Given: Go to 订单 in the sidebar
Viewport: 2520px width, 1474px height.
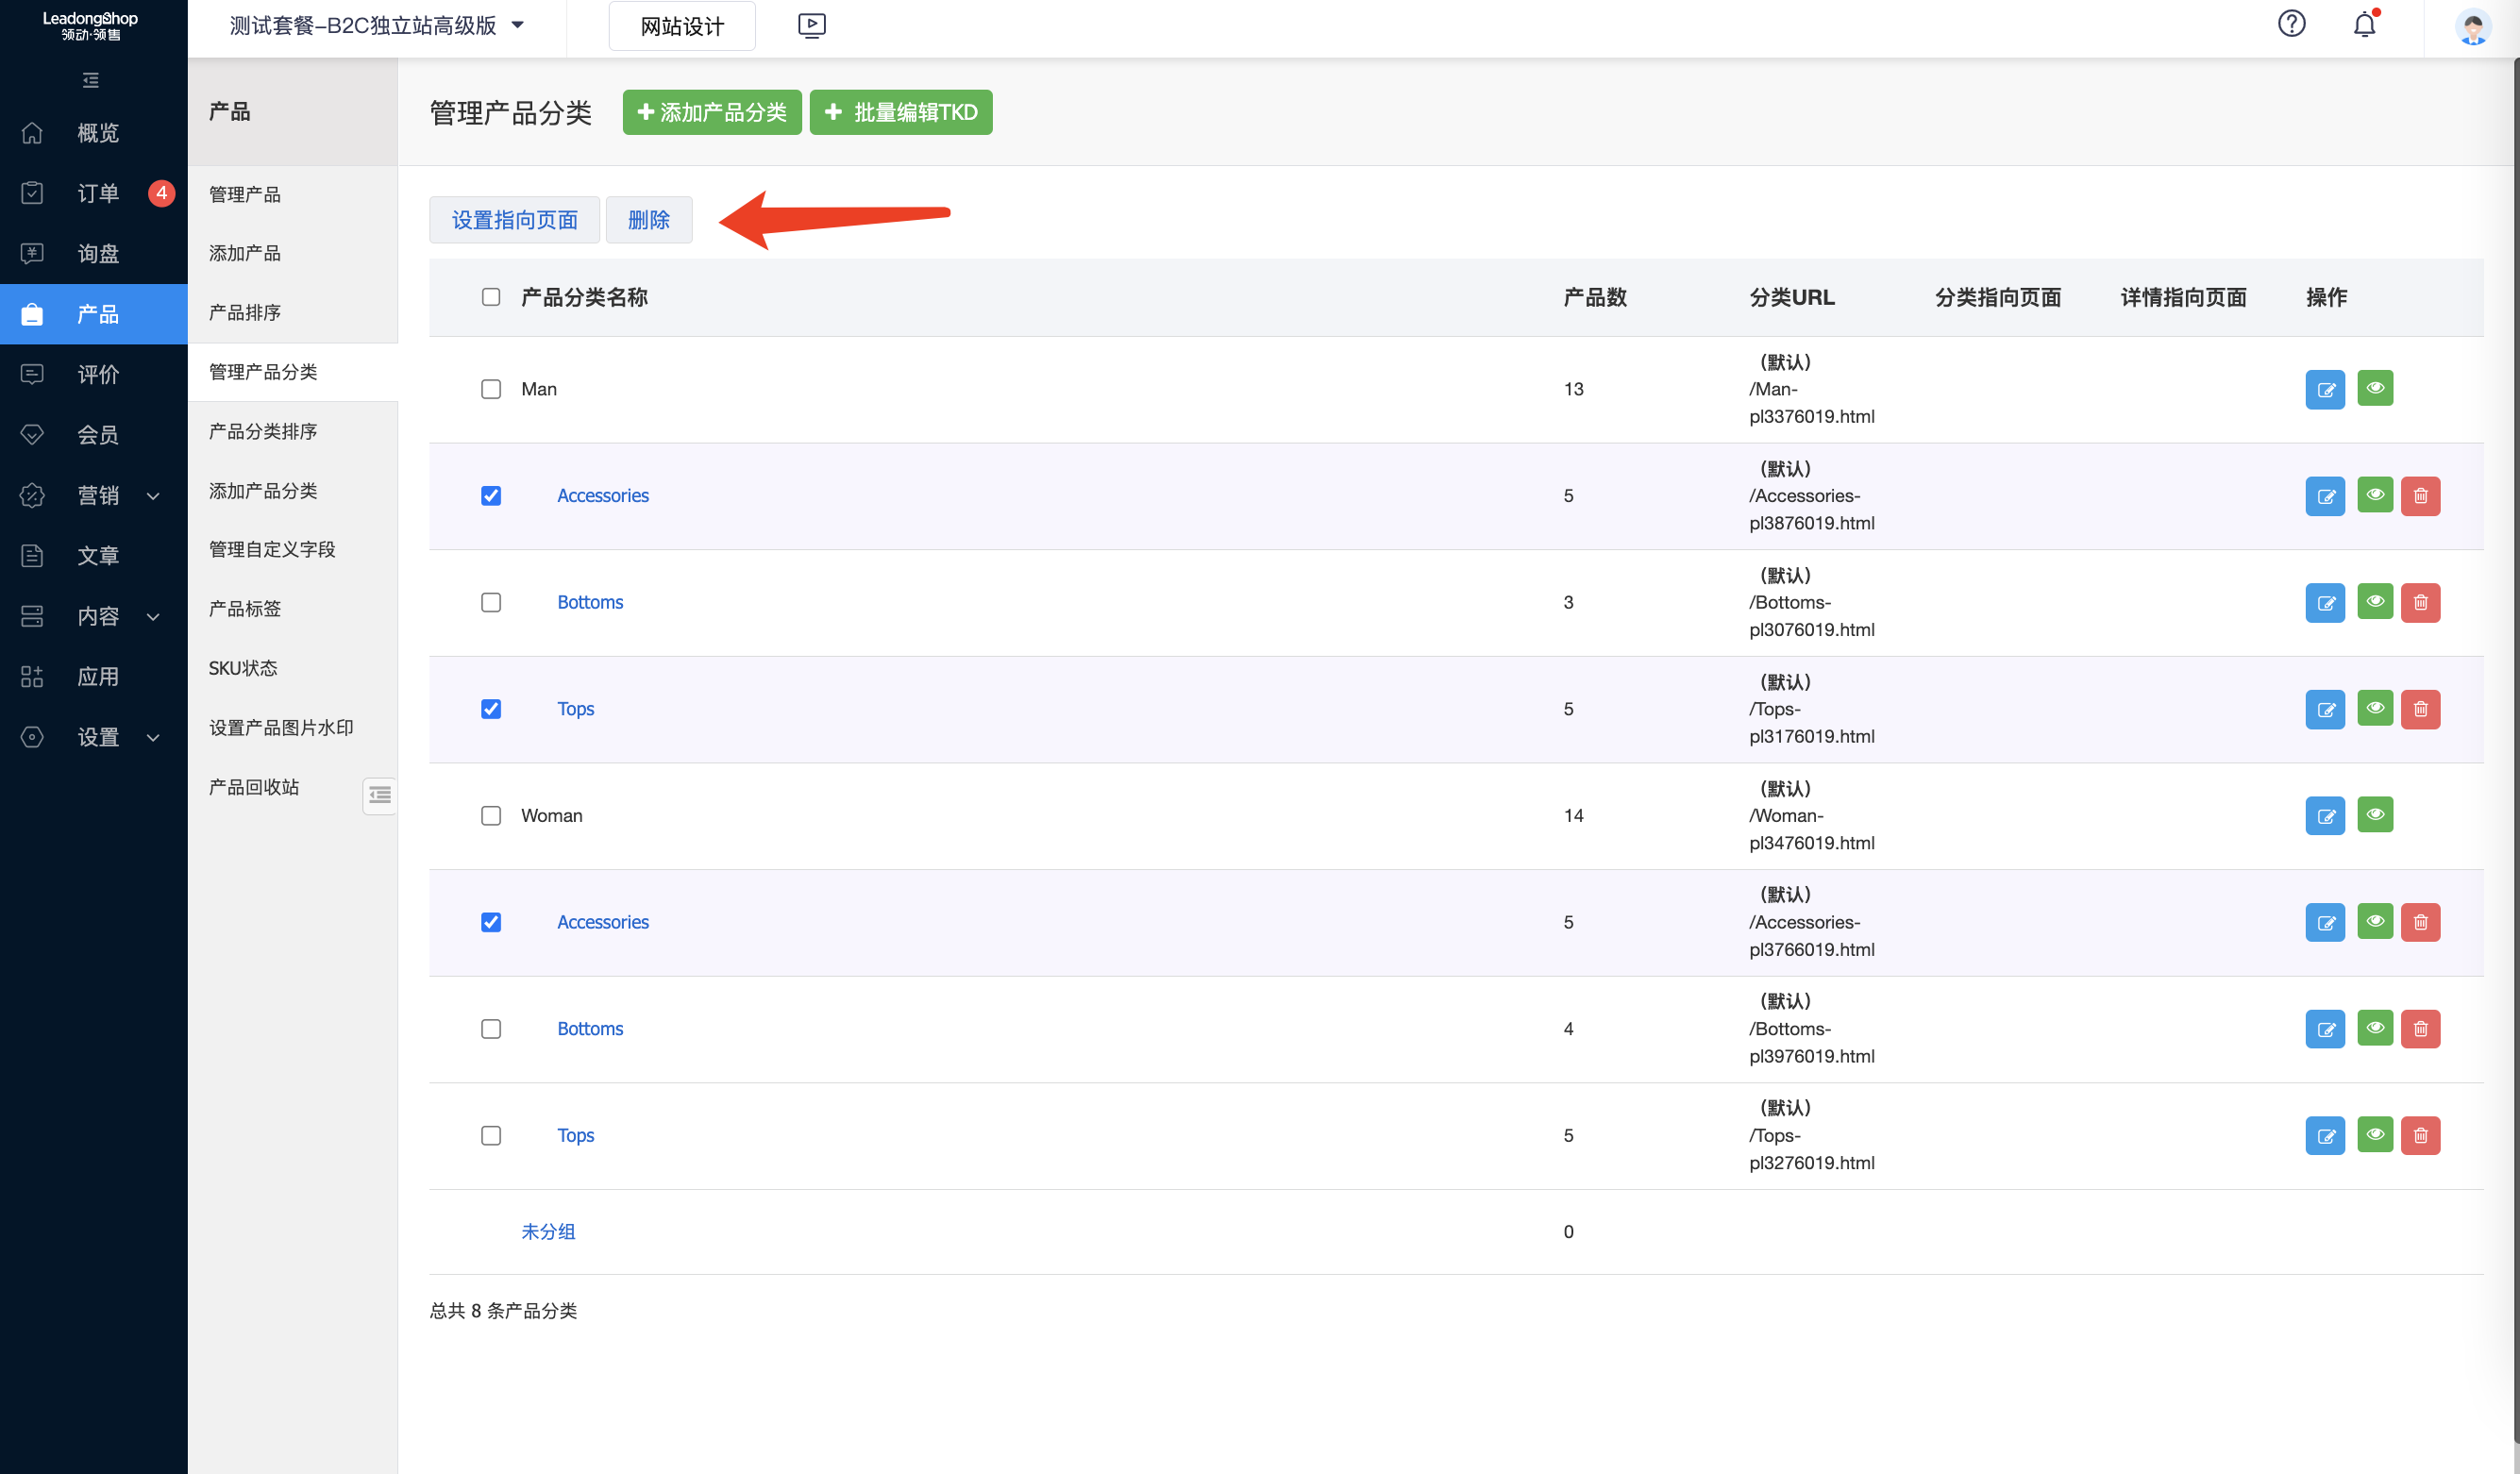Looking at the screenshot, I should [97, 193].
